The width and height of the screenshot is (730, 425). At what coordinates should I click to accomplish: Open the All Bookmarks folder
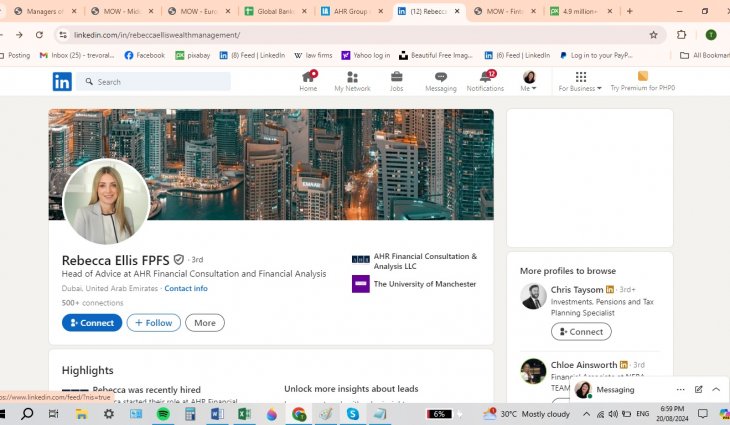[x=705, y=55]
